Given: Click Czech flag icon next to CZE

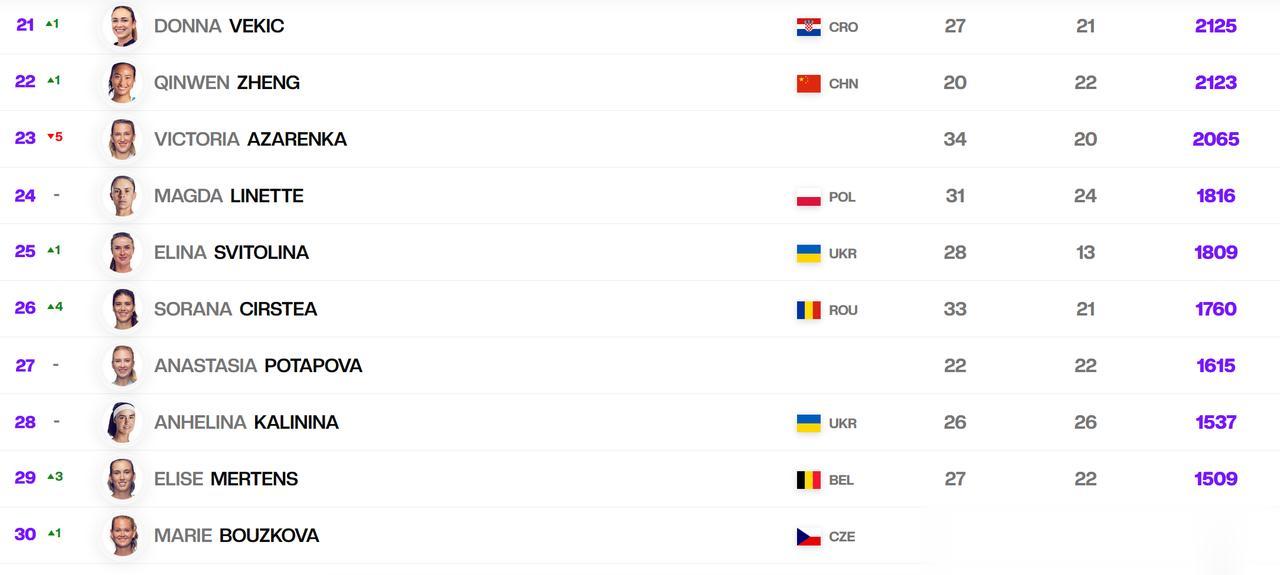Looking at the screenshot, I should point(808,537).
